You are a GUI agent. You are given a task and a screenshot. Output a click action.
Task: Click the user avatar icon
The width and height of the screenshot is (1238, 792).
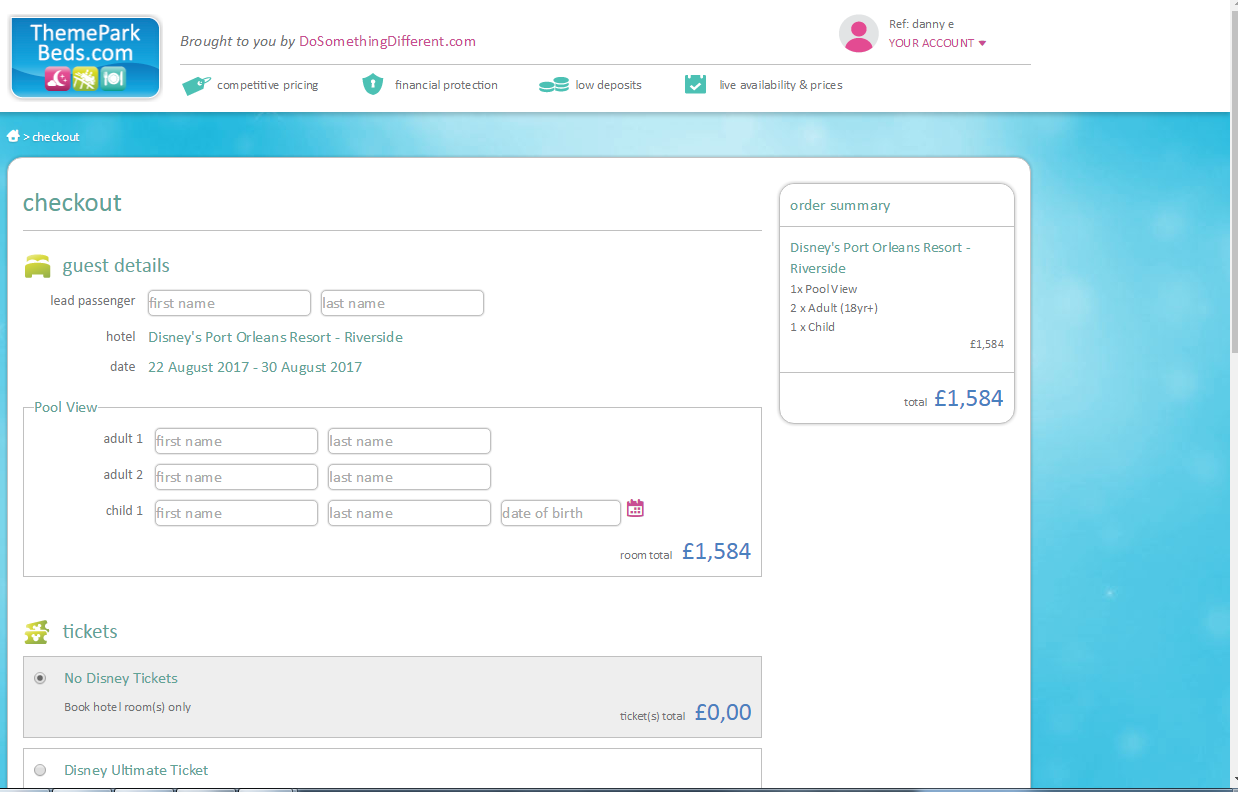pos(858,34)
